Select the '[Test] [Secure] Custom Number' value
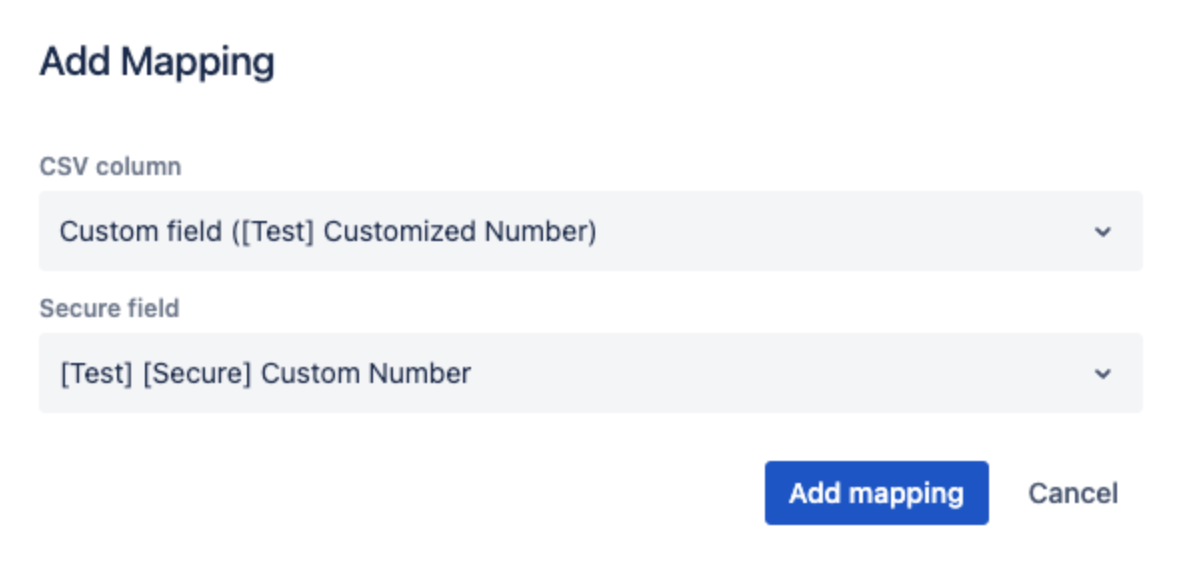The height and width of the screenshot is (562, 1178). click(265, 374)
